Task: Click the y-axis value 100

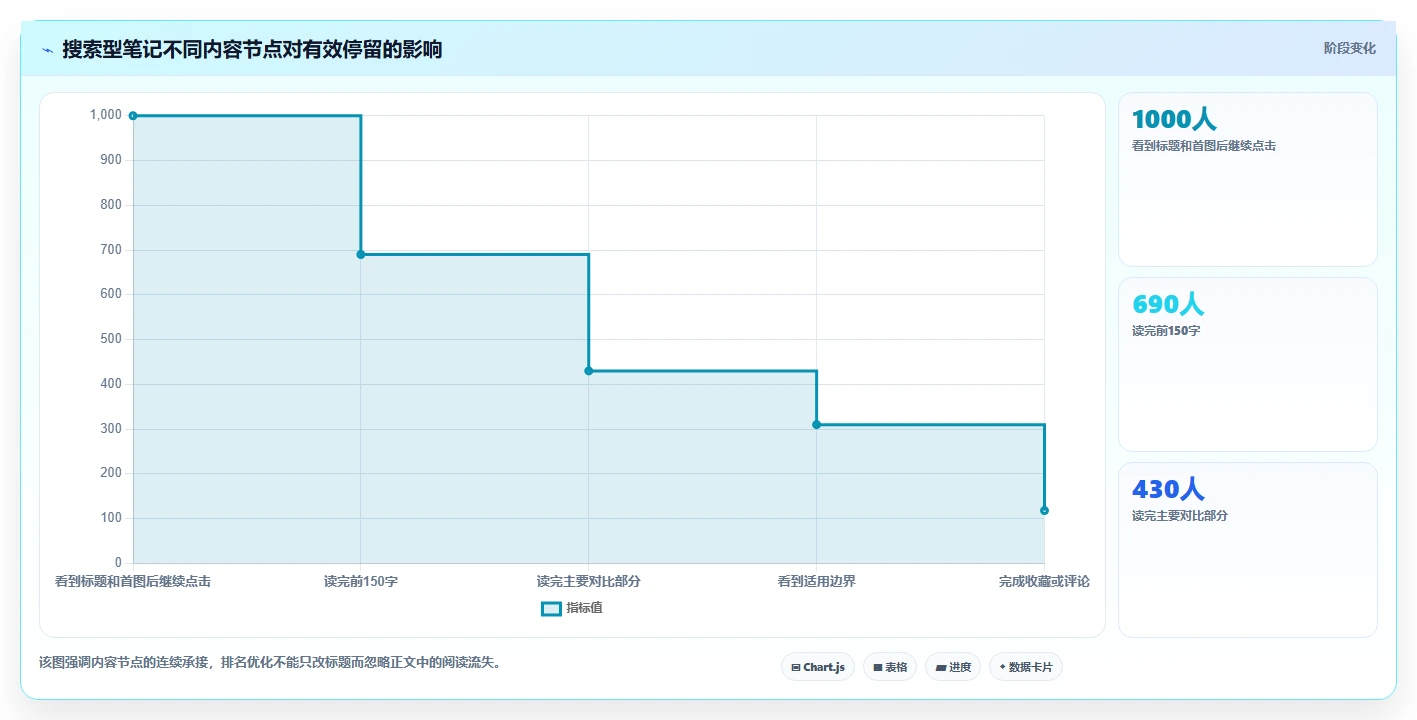Action: pos(111,518)
